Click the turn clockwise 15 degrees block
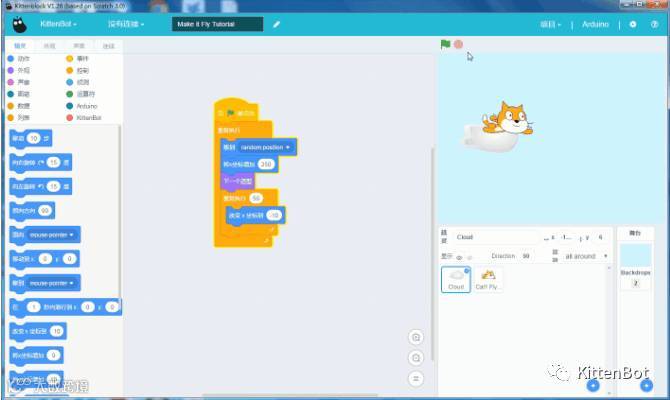Screen dimensions: 670x400 click(41, 163)
